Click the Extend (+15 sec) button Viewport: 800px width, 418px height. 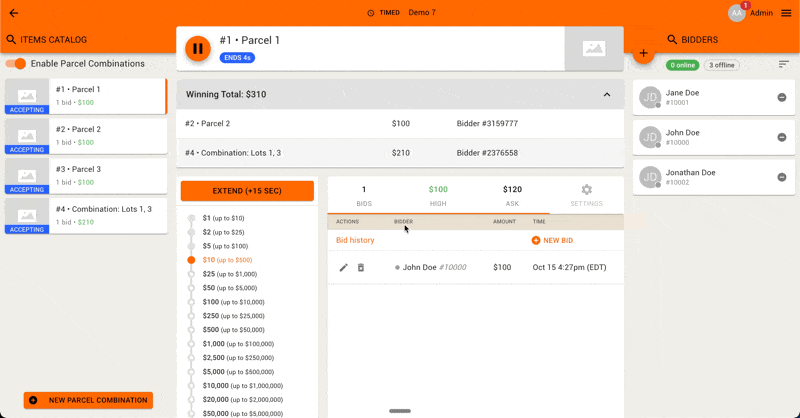click(x=247, y=190)
